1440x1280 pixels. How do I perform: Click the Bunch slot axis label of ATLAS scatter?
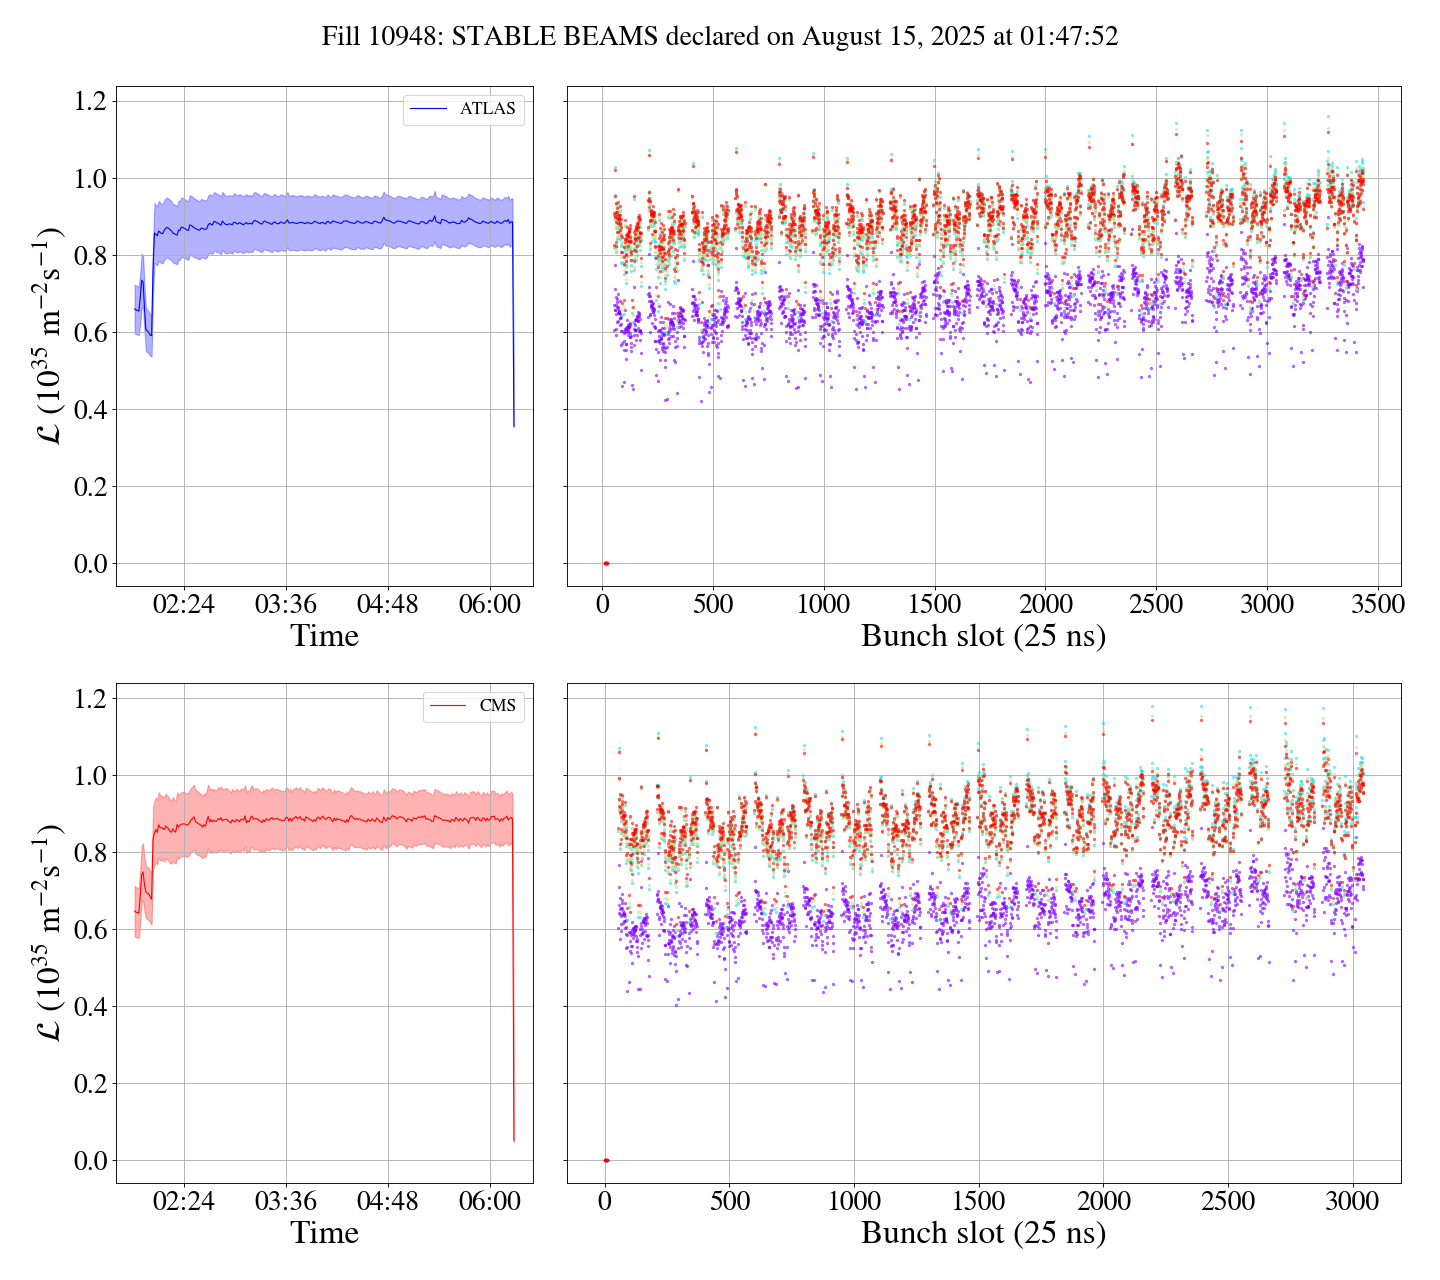pyautogui.click(x=983, y=636)
